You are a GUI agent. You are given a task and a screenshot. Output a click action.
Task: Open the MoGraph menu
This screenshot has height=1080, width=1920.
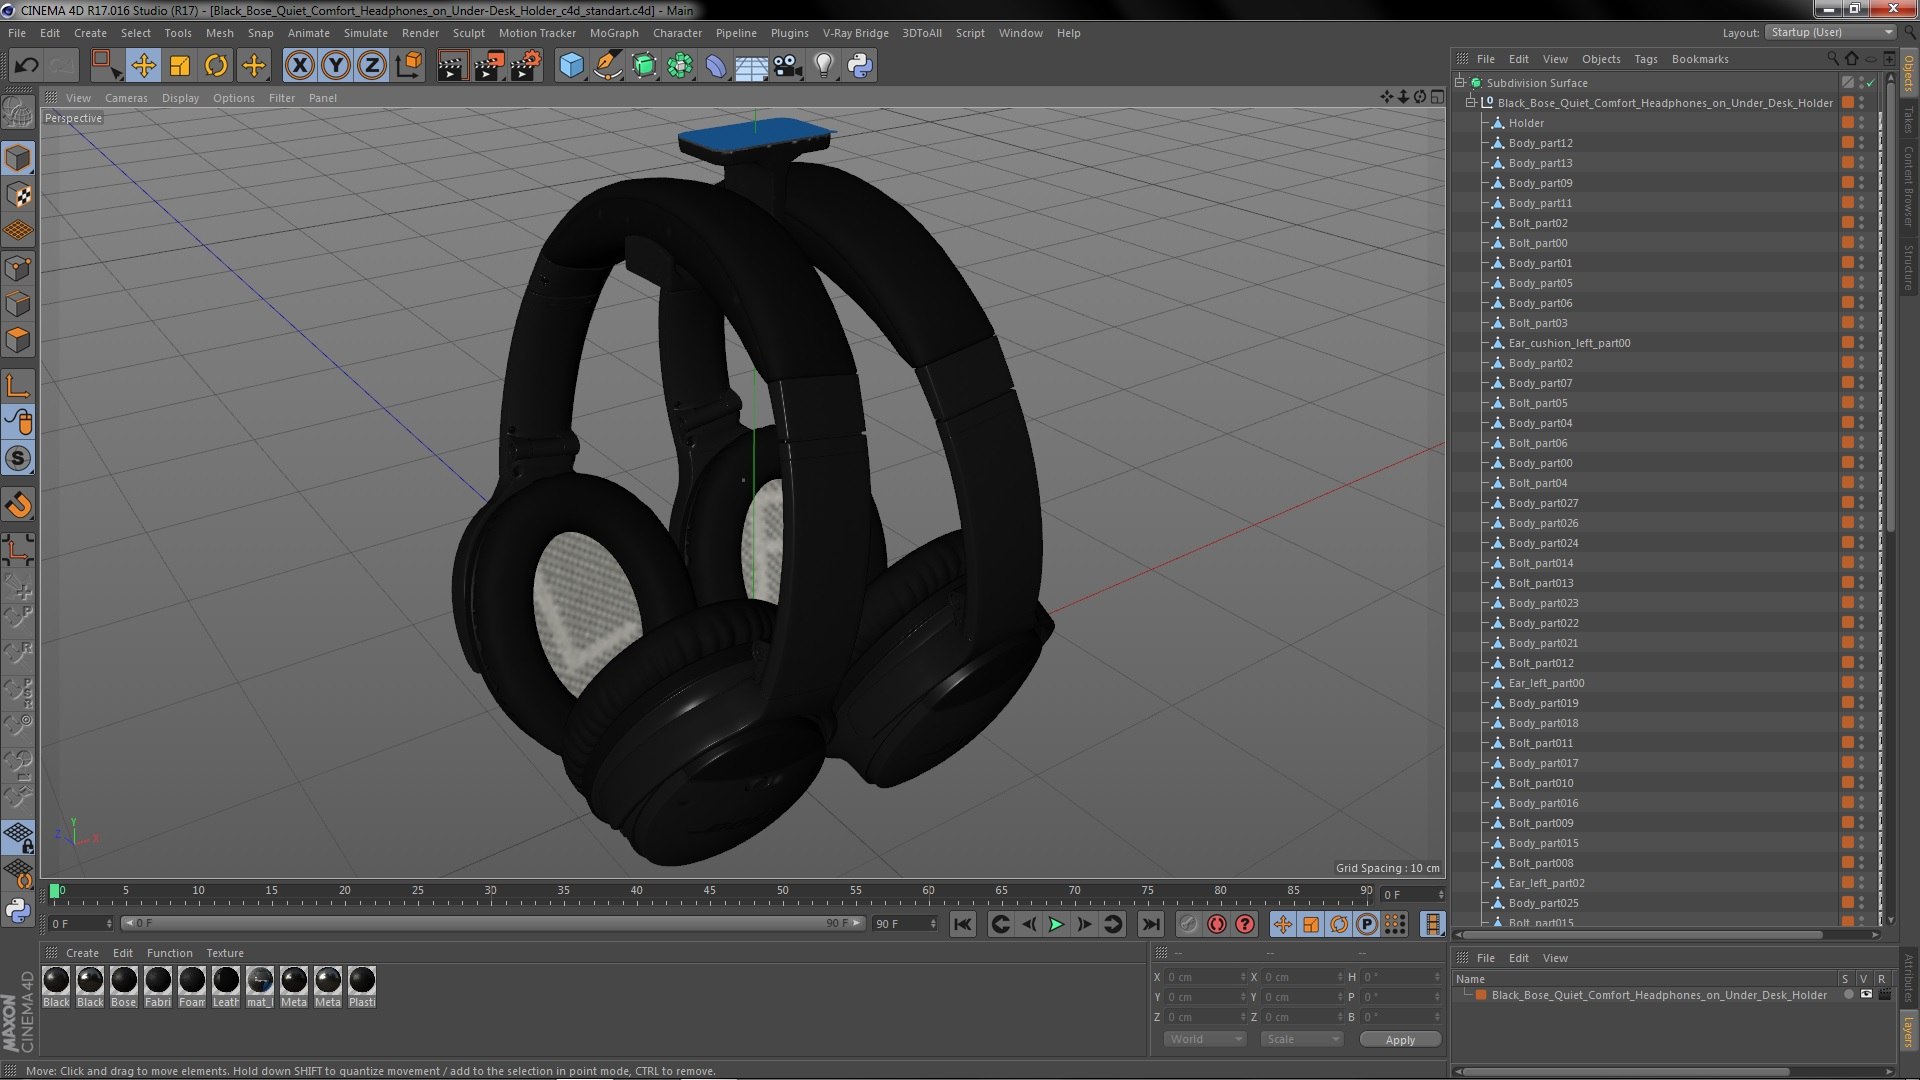[614, 33]
